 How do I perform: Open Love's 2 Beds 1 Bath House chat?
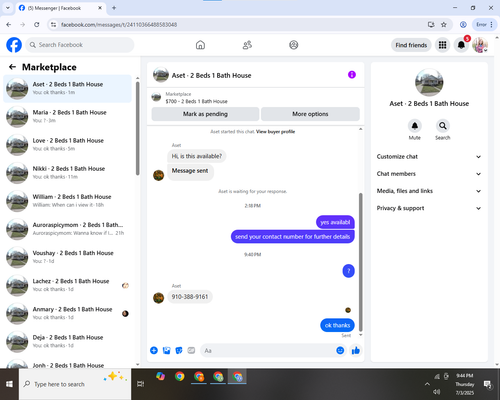coord(68,145)
